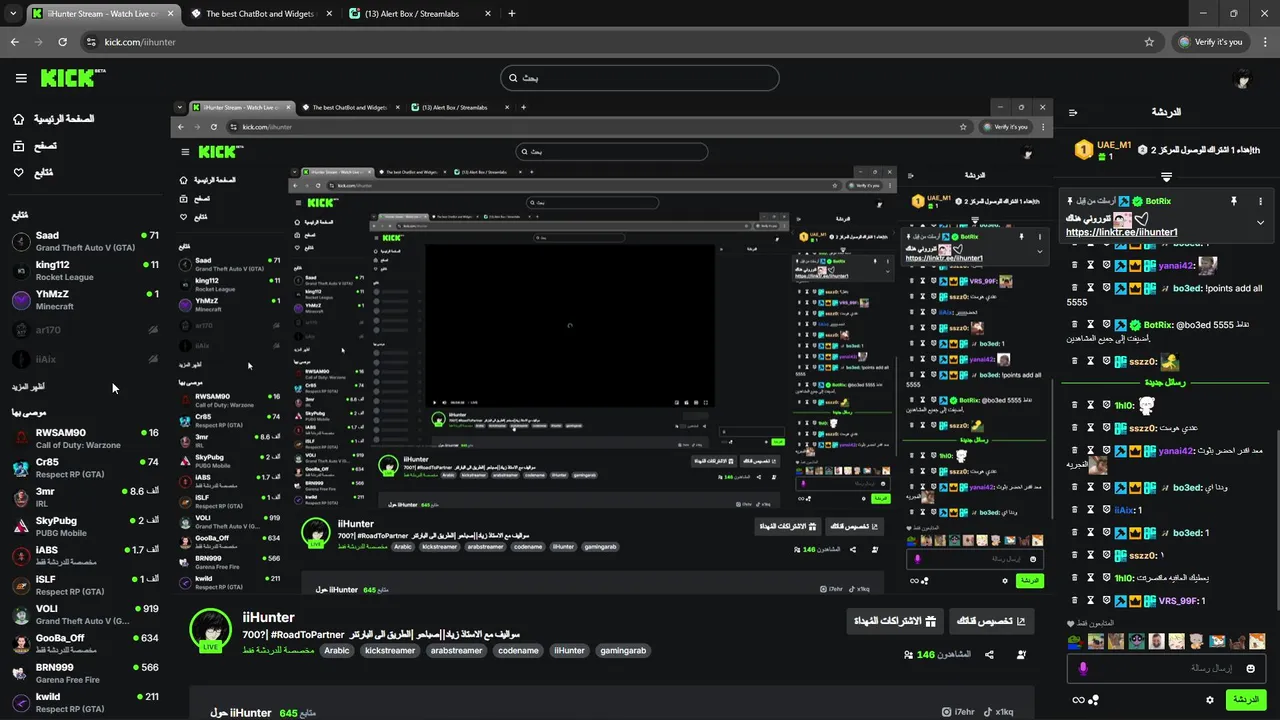Open the browser tab search dropdown
Screen dimensions: 1280x720
click(x=12, y=14)
